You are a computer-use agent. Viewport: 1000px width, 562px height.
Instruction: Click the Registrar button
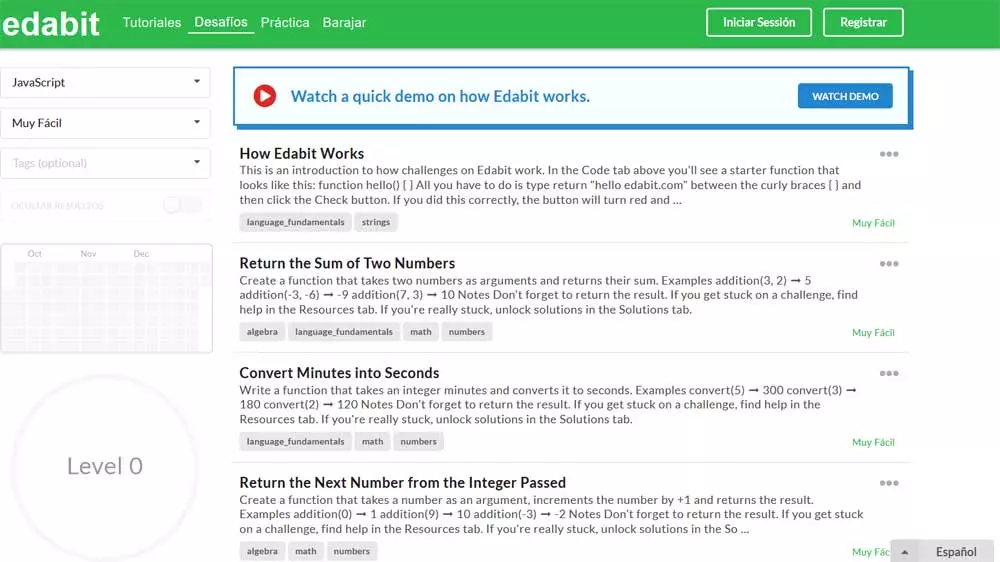863,22
